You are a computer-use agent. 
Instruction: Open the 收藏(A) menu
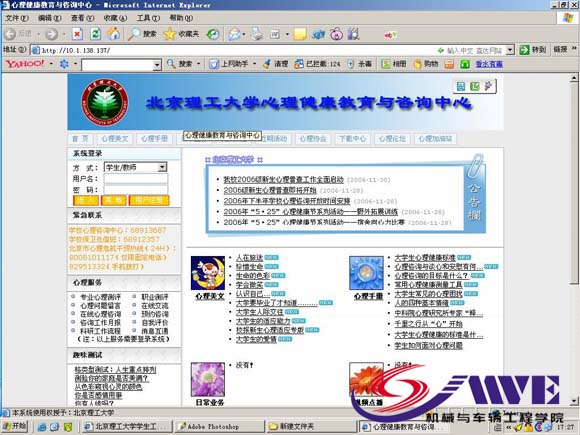point(115,18)
